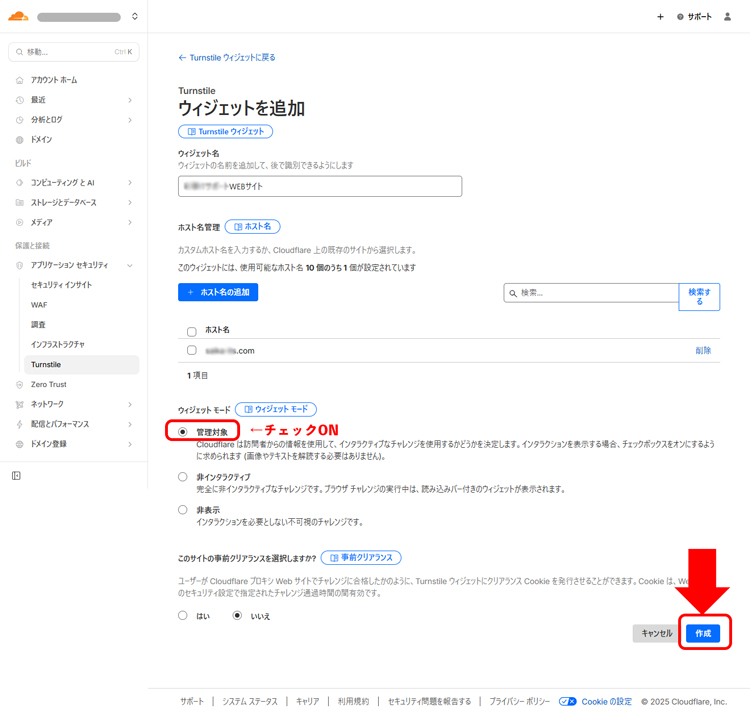Click the compute icon beside コンピューティングと AI
The width and height of the screenshot is (750, 715).
[x=20, y=183]
